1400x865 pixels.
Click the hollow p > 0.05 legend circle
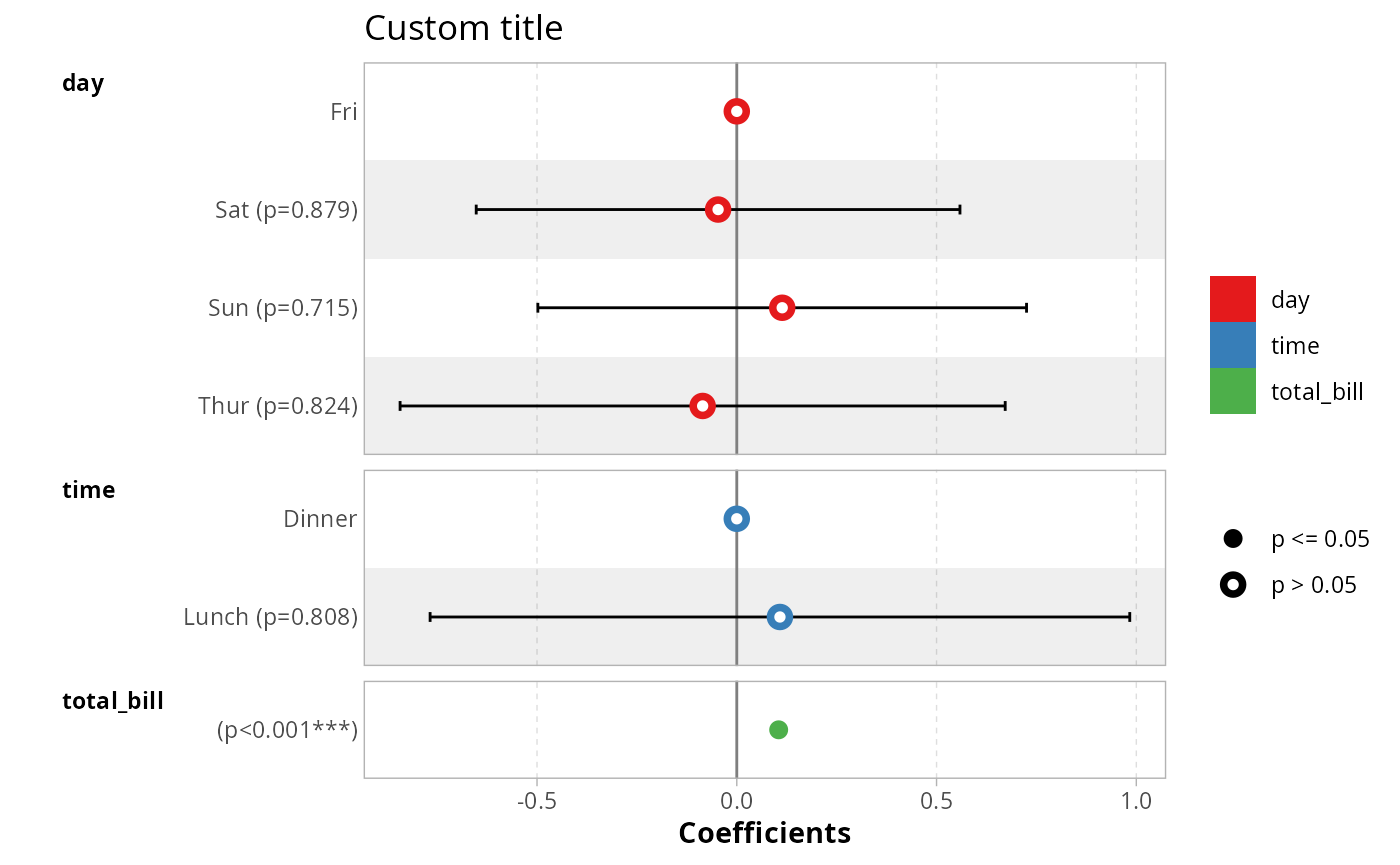pos(1232,585)
